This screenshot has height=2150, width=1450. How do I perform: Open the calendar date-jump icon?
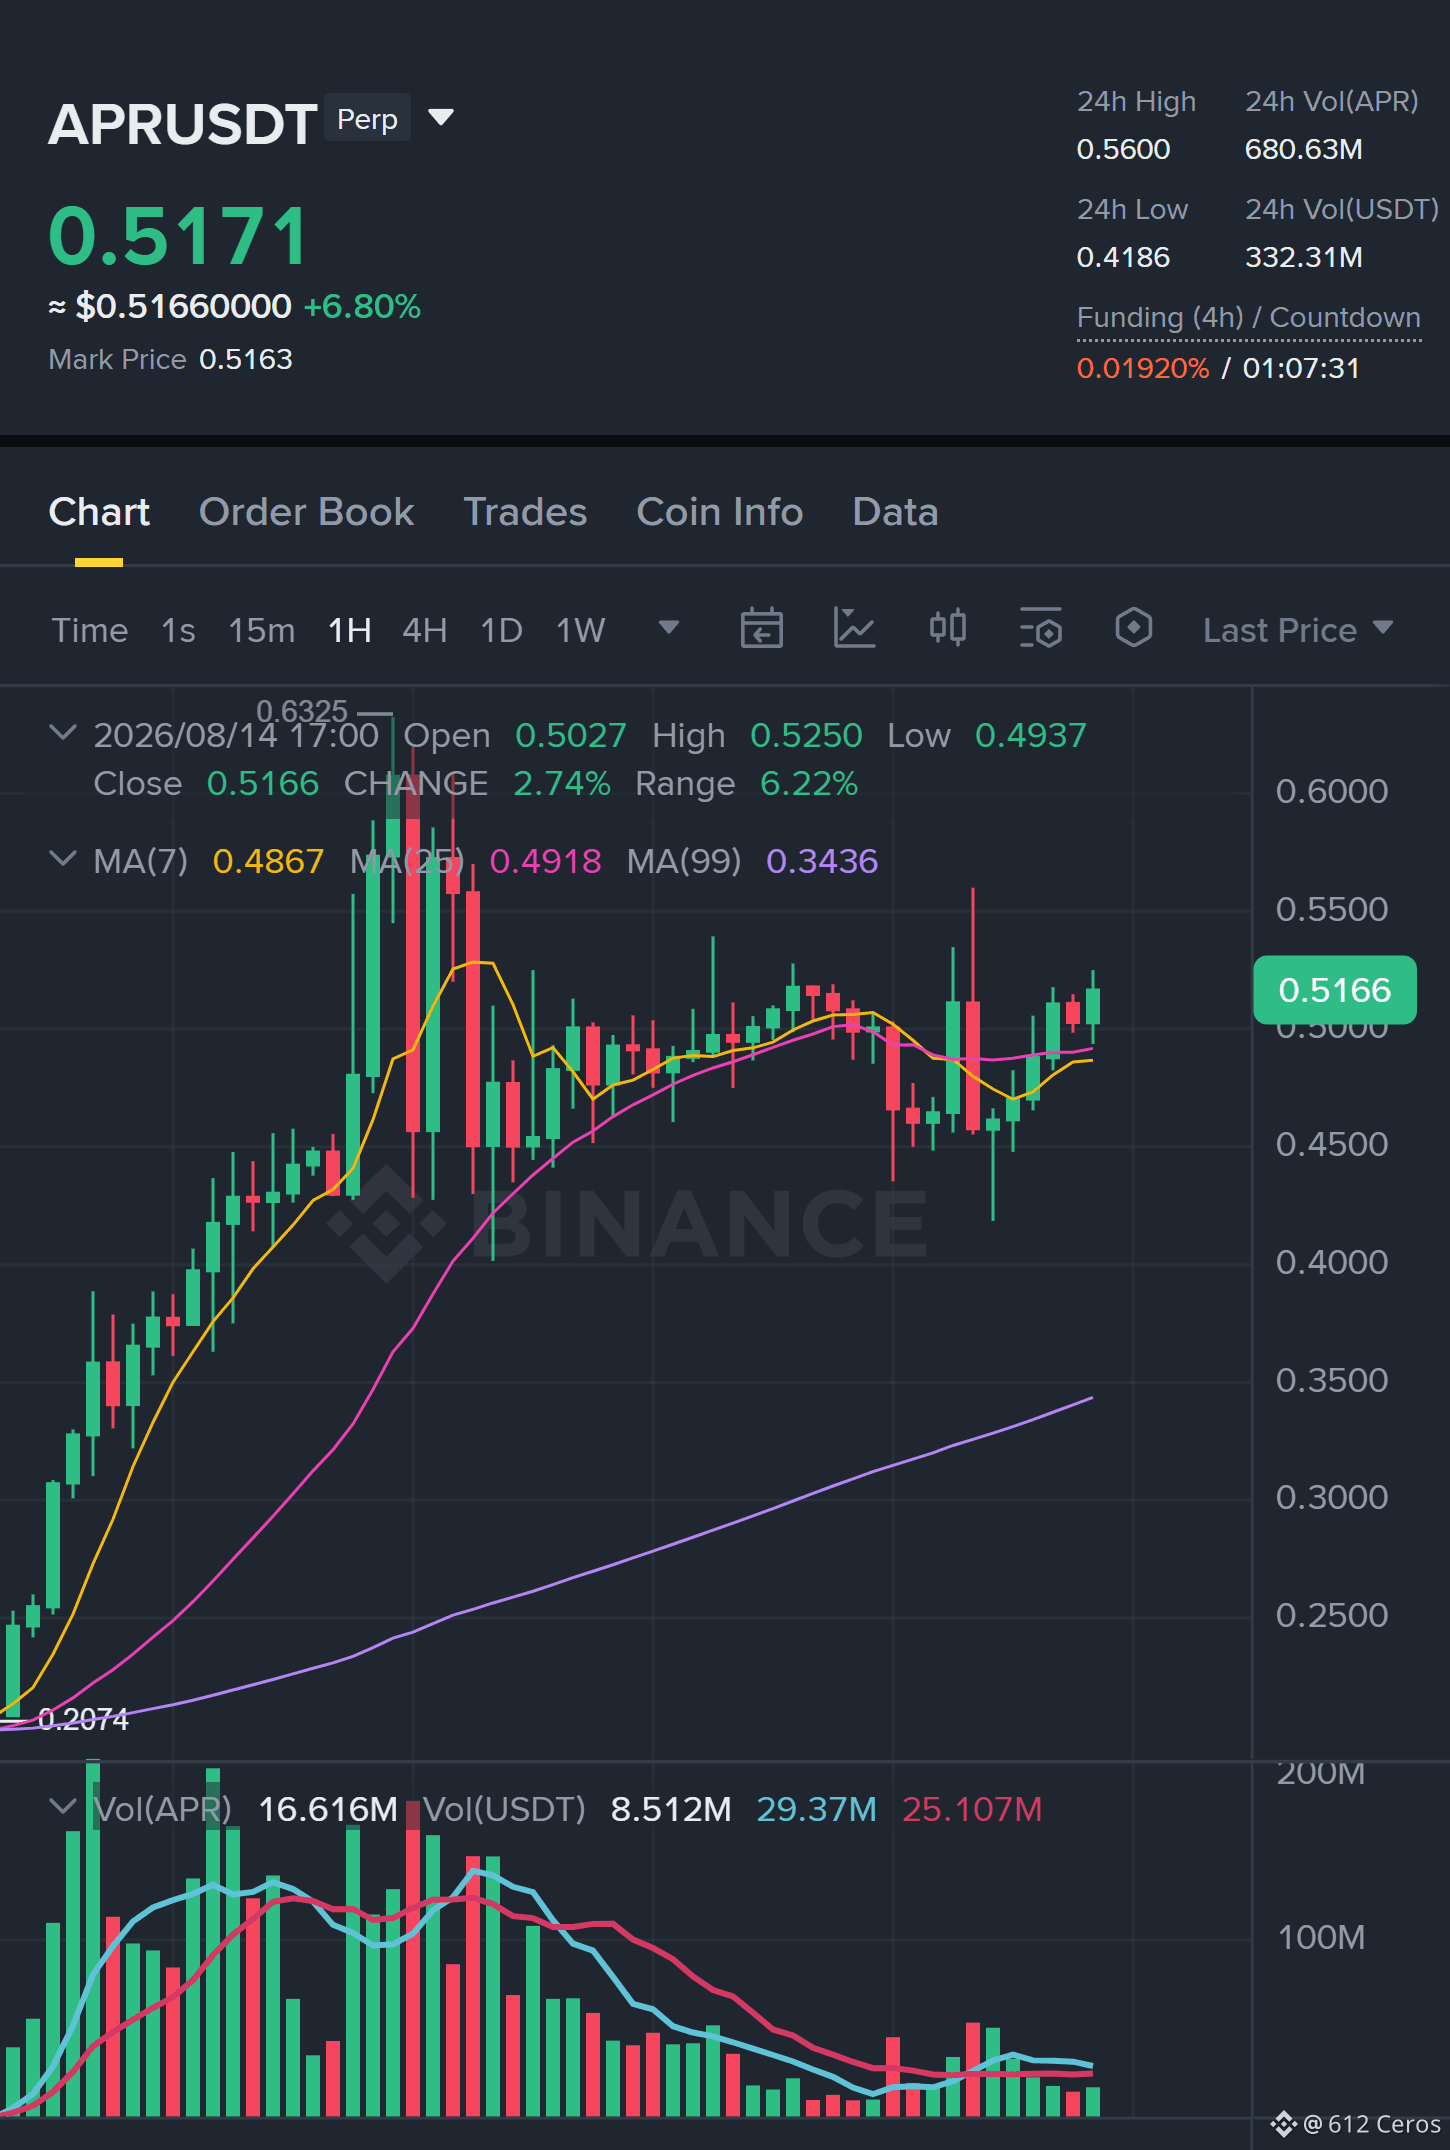(x=761, y=629)
